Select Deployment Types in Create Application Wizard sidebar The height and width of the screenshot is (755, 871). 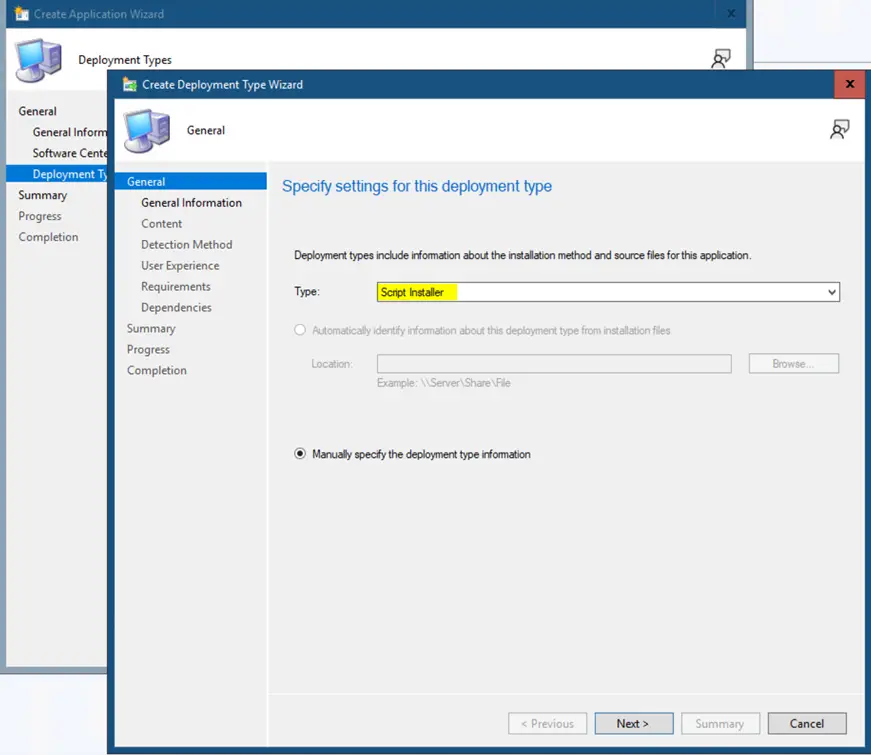point(57,174)
